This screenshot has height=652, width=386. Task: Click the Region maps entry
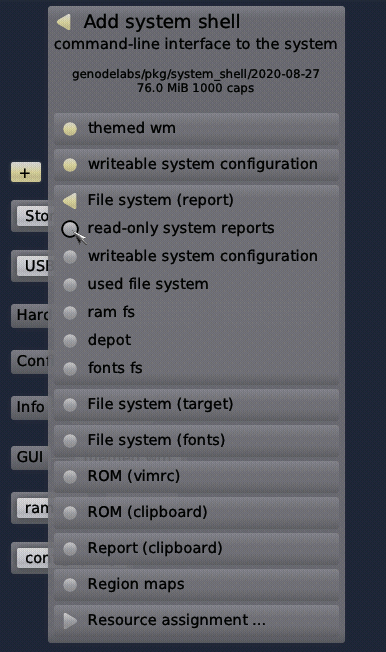point(196,584)
